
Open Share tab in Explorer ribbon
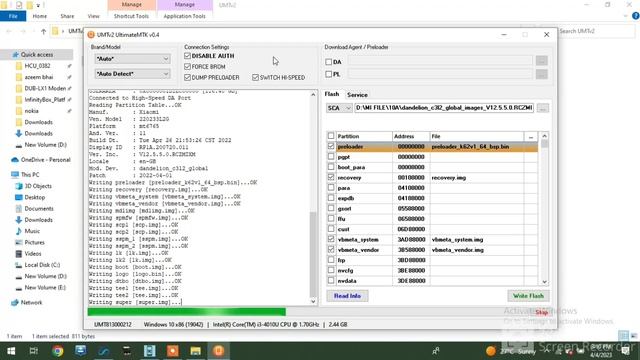67,16
